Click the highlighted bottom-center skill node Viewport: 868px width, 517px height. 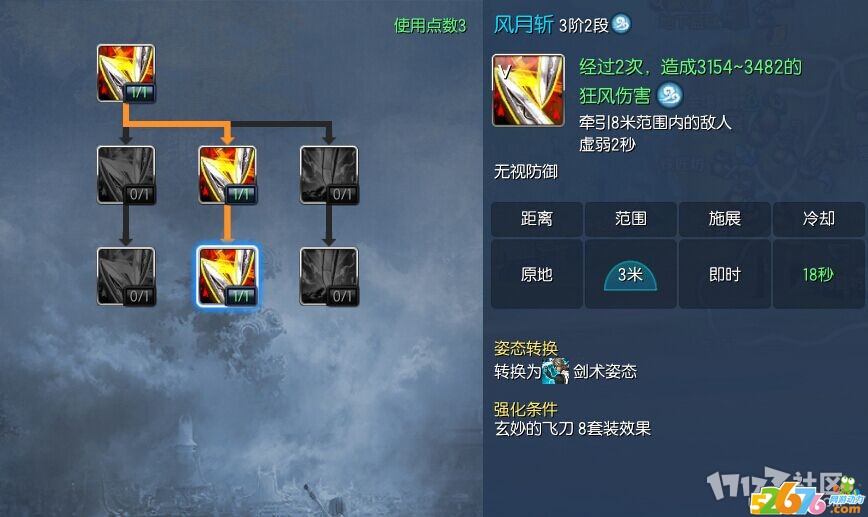coord(228,276)
